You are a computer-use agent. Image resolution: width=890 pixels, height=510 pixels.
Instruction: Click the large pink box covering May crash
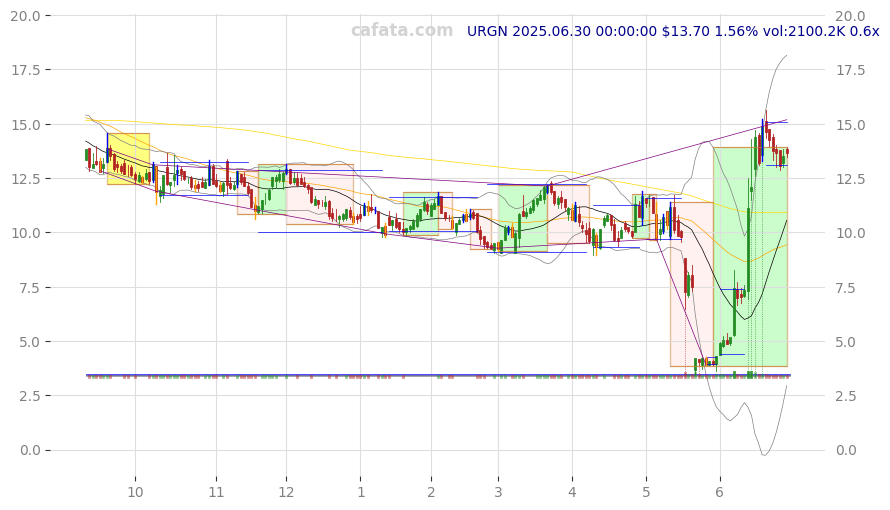pyautogui.click(x=692, y=284)
